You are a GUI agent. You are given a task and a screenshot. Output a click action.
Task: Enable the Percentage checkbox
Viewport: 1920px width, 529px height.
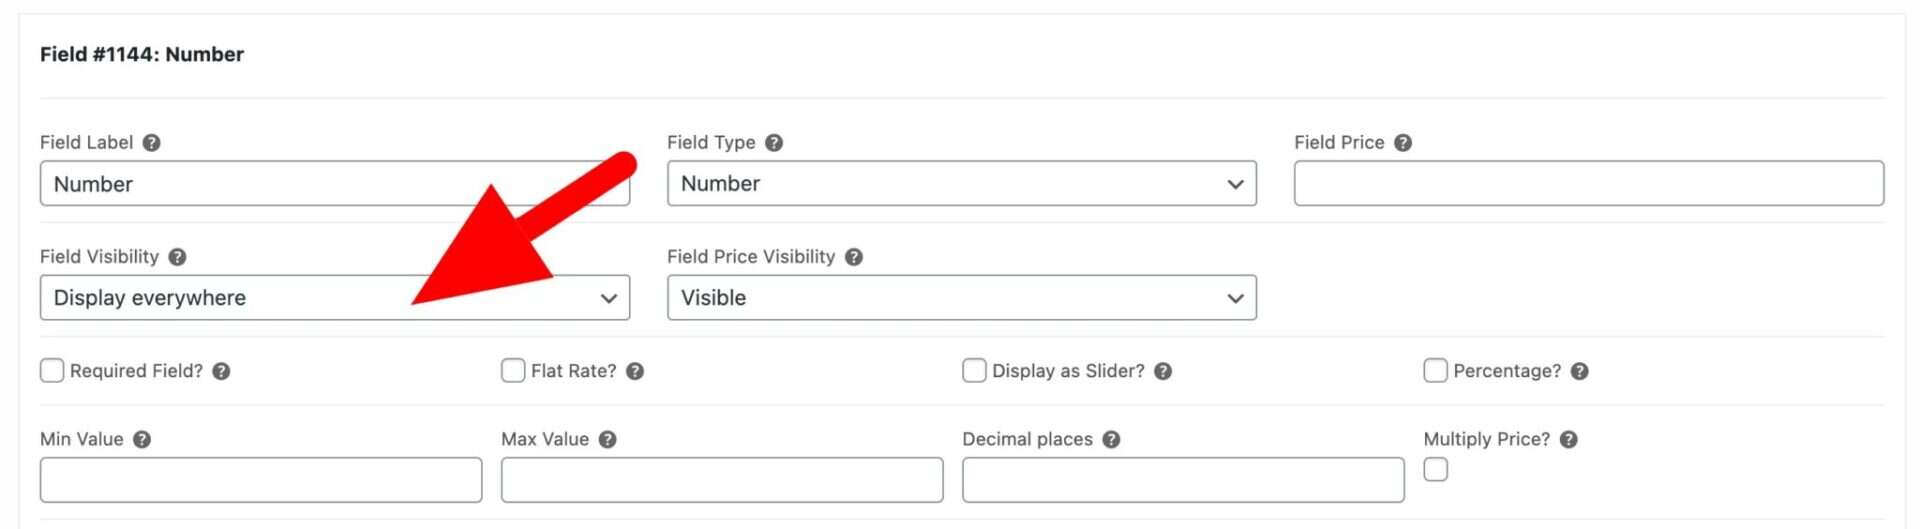click(x=1435, y=371)
